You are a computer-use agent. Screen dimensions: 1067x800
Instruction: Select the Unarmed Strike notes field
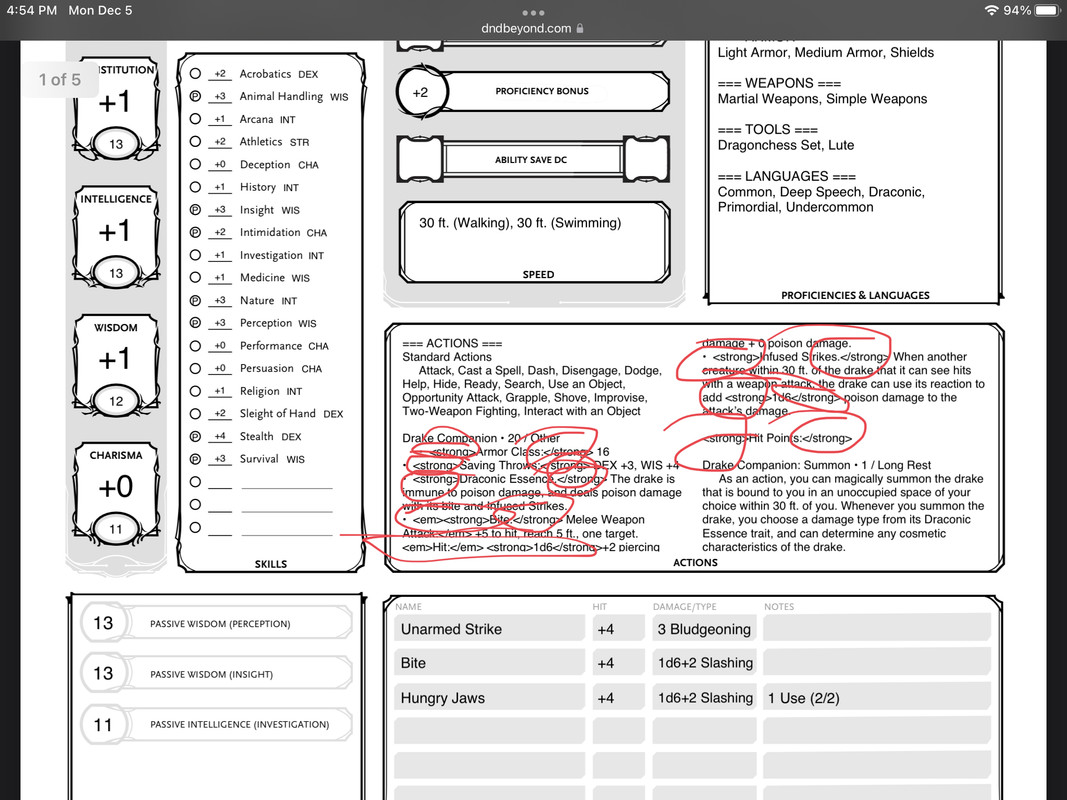click(876, 629)
